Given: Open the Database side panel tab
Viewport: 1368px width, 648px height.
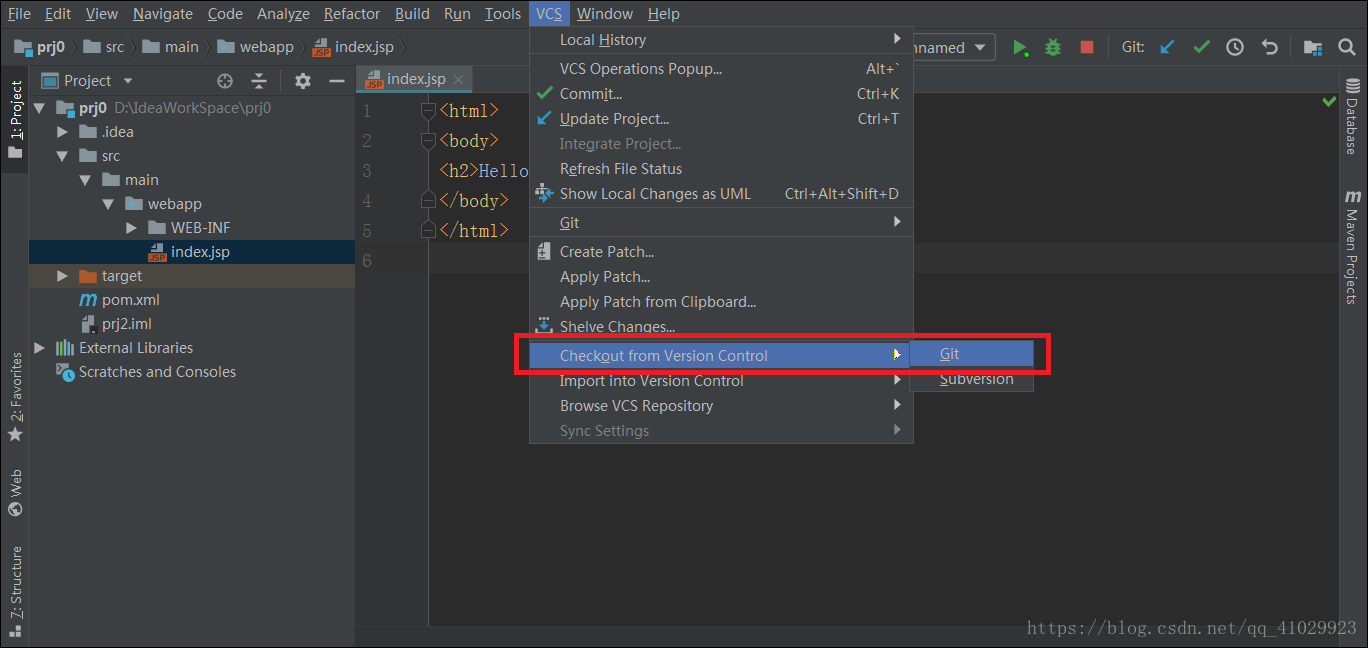Looking at the screenshot, I should pos(1352,118).
